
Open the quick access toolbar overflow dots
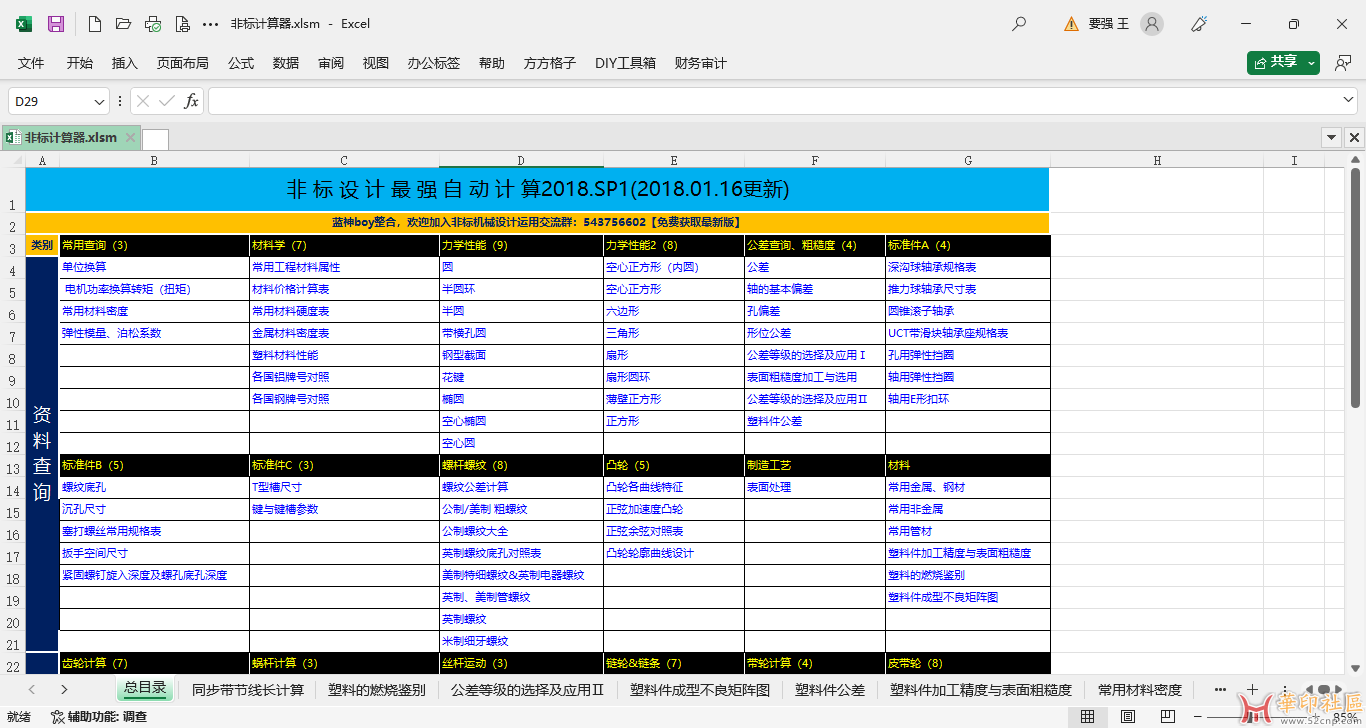point(210,23)
